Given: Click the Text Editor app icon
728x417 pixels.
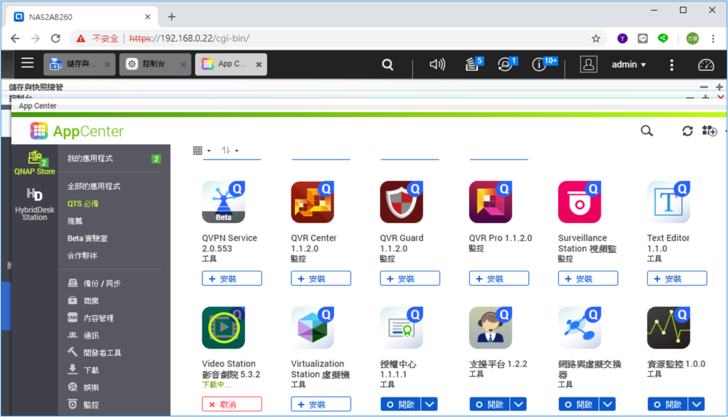Looking at the screenshot, I should coord(669,202).
